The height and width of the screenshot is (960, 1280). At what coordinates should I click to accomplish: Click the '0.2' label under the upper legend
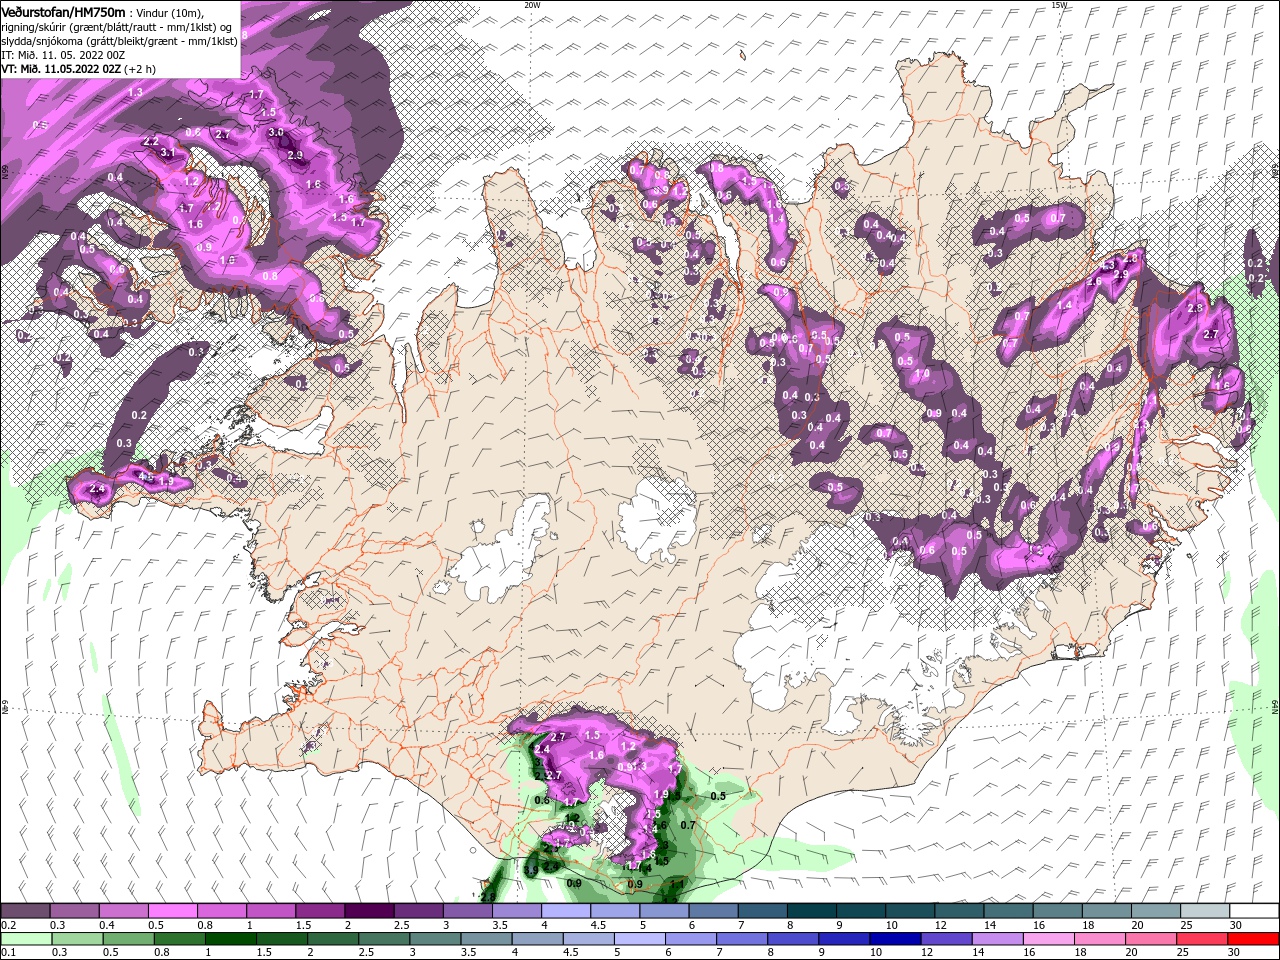point(8,925)
